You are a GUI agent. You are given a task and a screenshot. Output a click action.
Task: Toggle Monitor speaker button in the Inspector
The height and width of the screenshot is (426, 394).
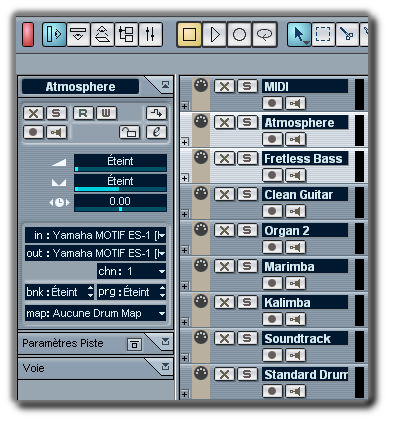click(56, 132)
